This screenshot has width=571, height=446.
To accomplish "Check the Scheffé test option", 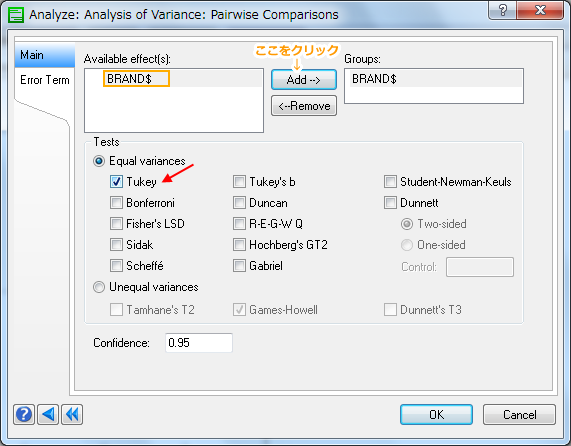I will click(x=116, y=265).
